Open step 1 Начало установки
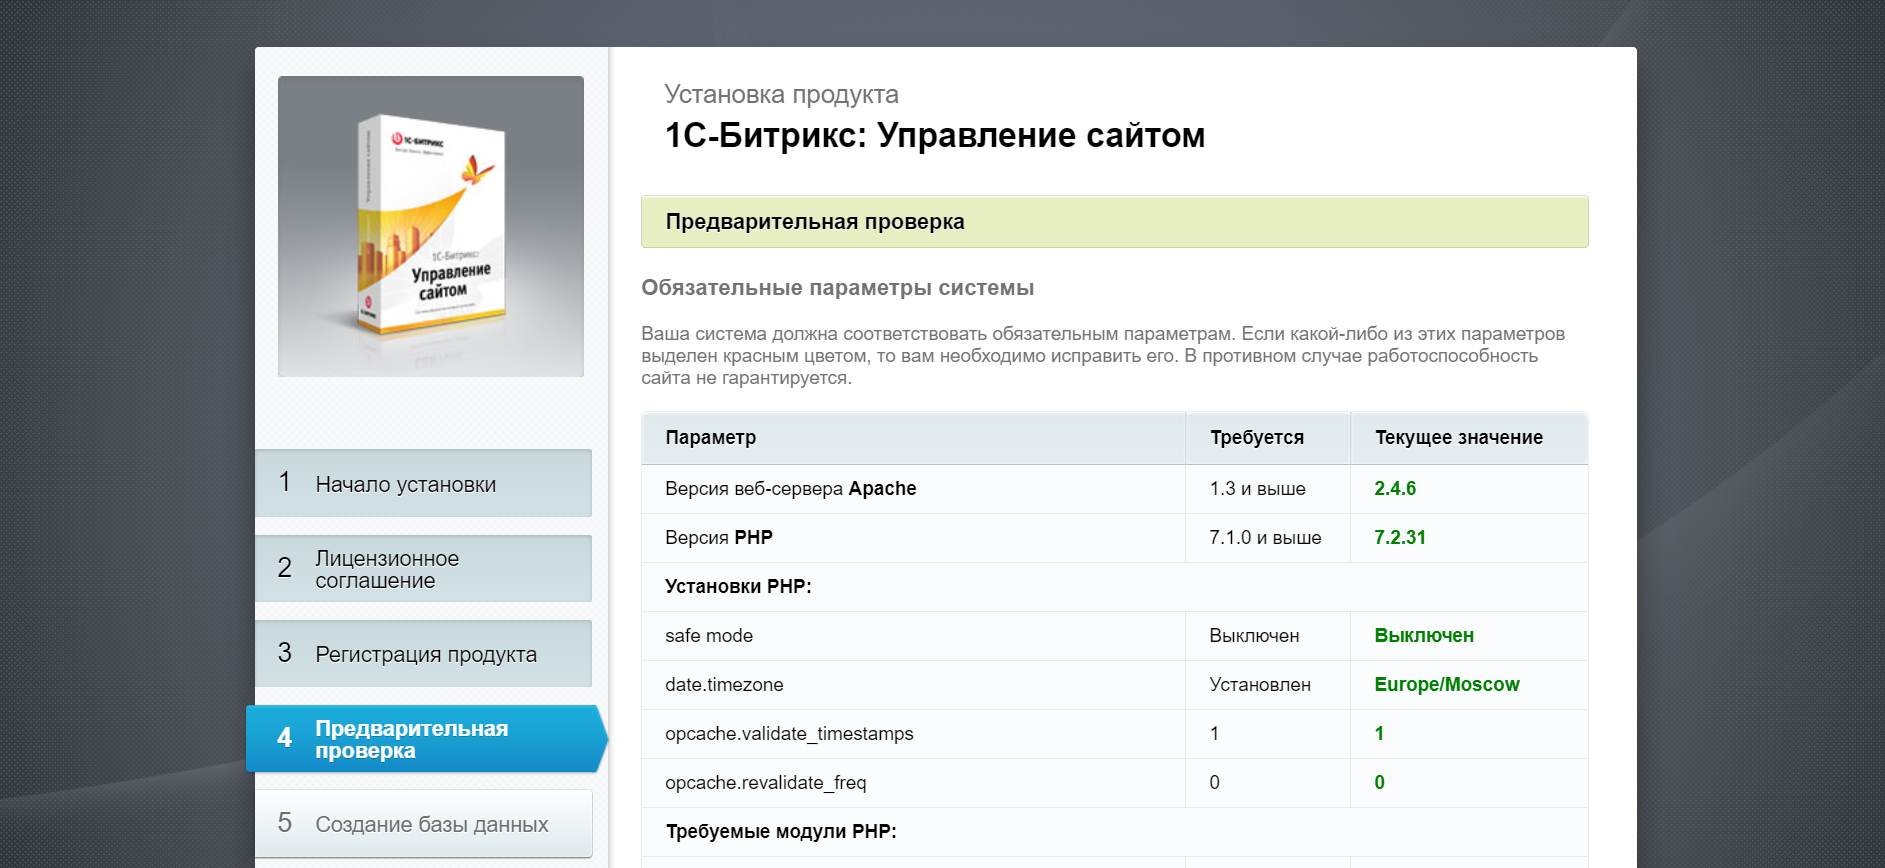 (x=423, y=483)
